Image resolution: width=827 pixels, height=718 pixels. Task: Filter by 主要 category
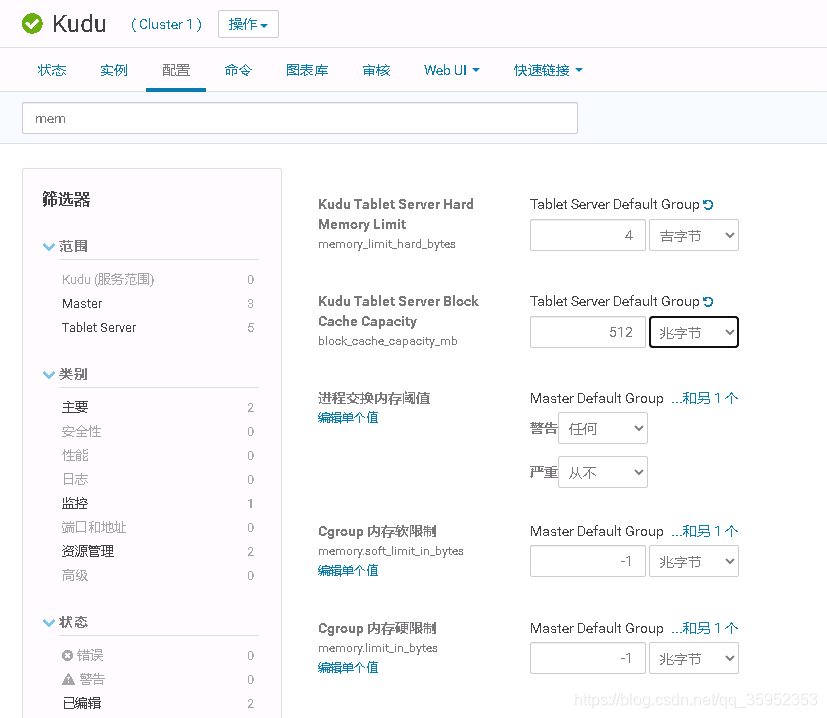75,407
